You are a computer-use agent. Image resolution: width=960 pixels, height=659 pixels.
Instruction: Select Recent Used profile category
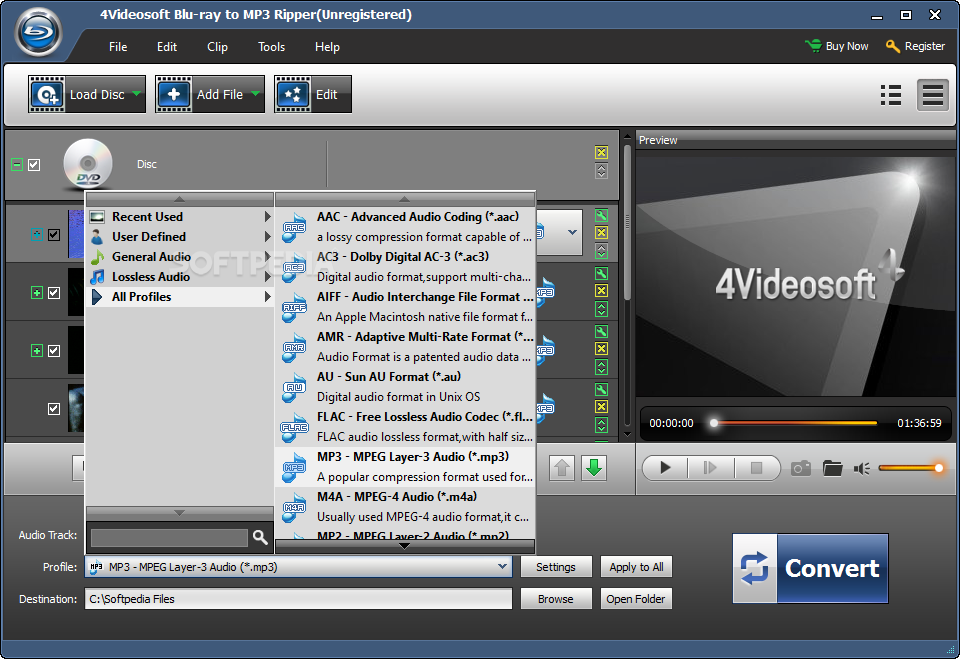179,217
